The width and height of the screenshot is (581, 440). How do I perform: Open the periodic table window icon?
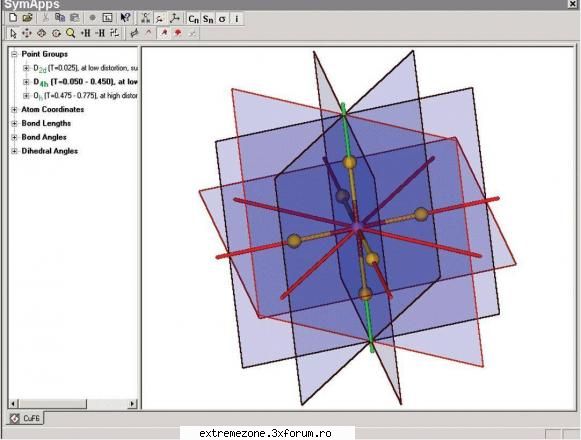click(107, 18)
